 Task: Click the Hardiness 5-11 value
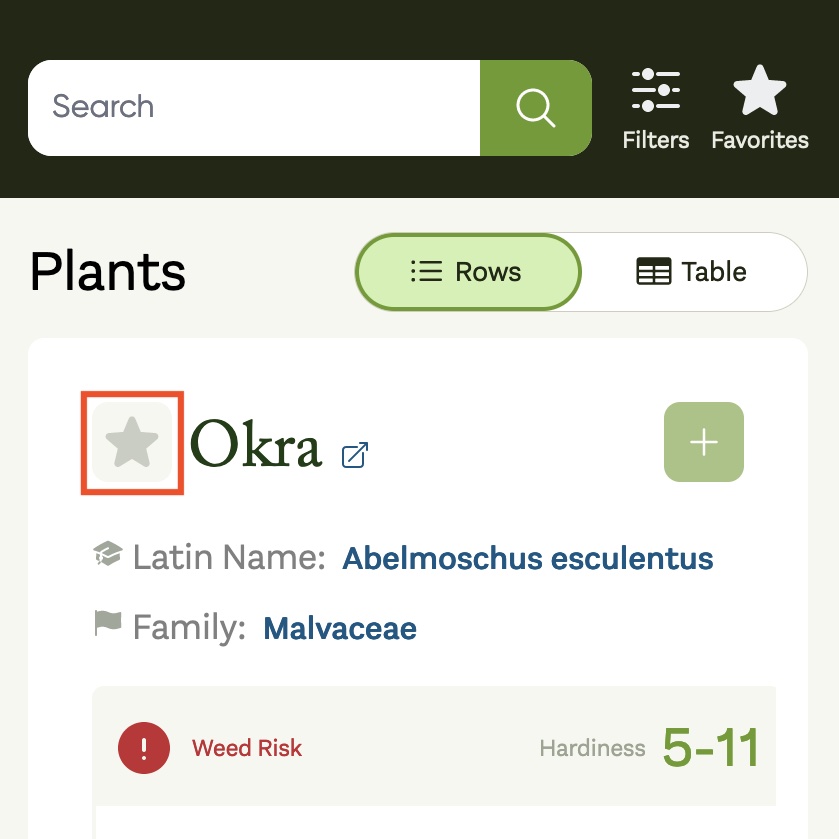point(711,748)
